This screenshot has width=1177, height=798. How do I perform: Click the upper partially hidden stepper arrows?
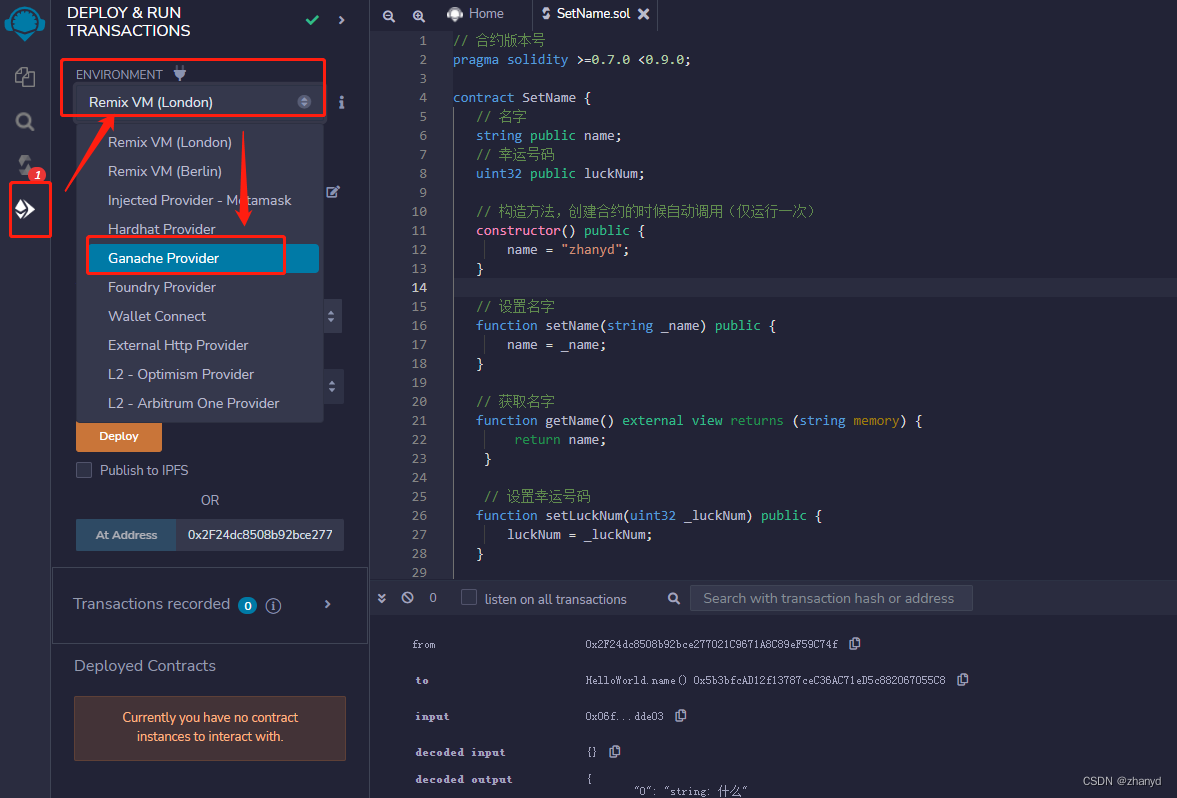332,317
